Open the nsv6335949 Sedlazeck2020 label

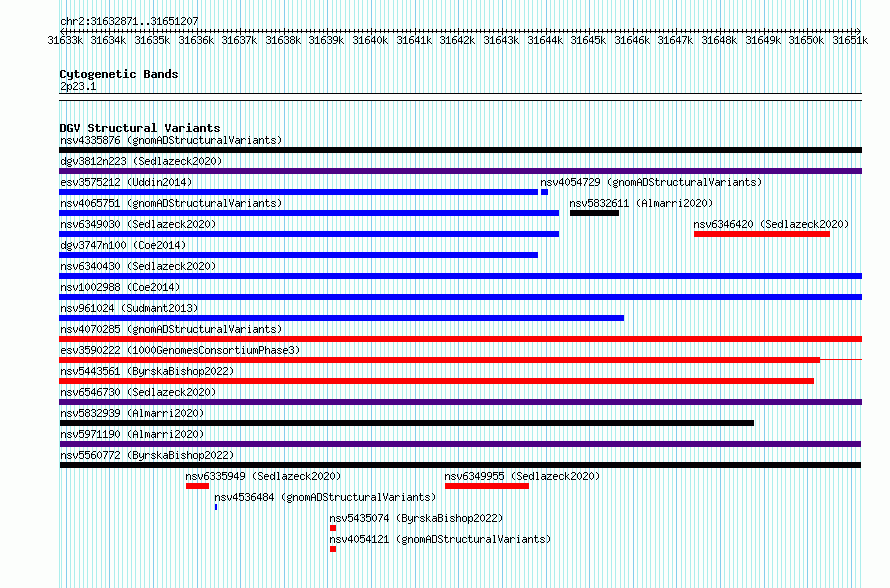coord(263,476)
